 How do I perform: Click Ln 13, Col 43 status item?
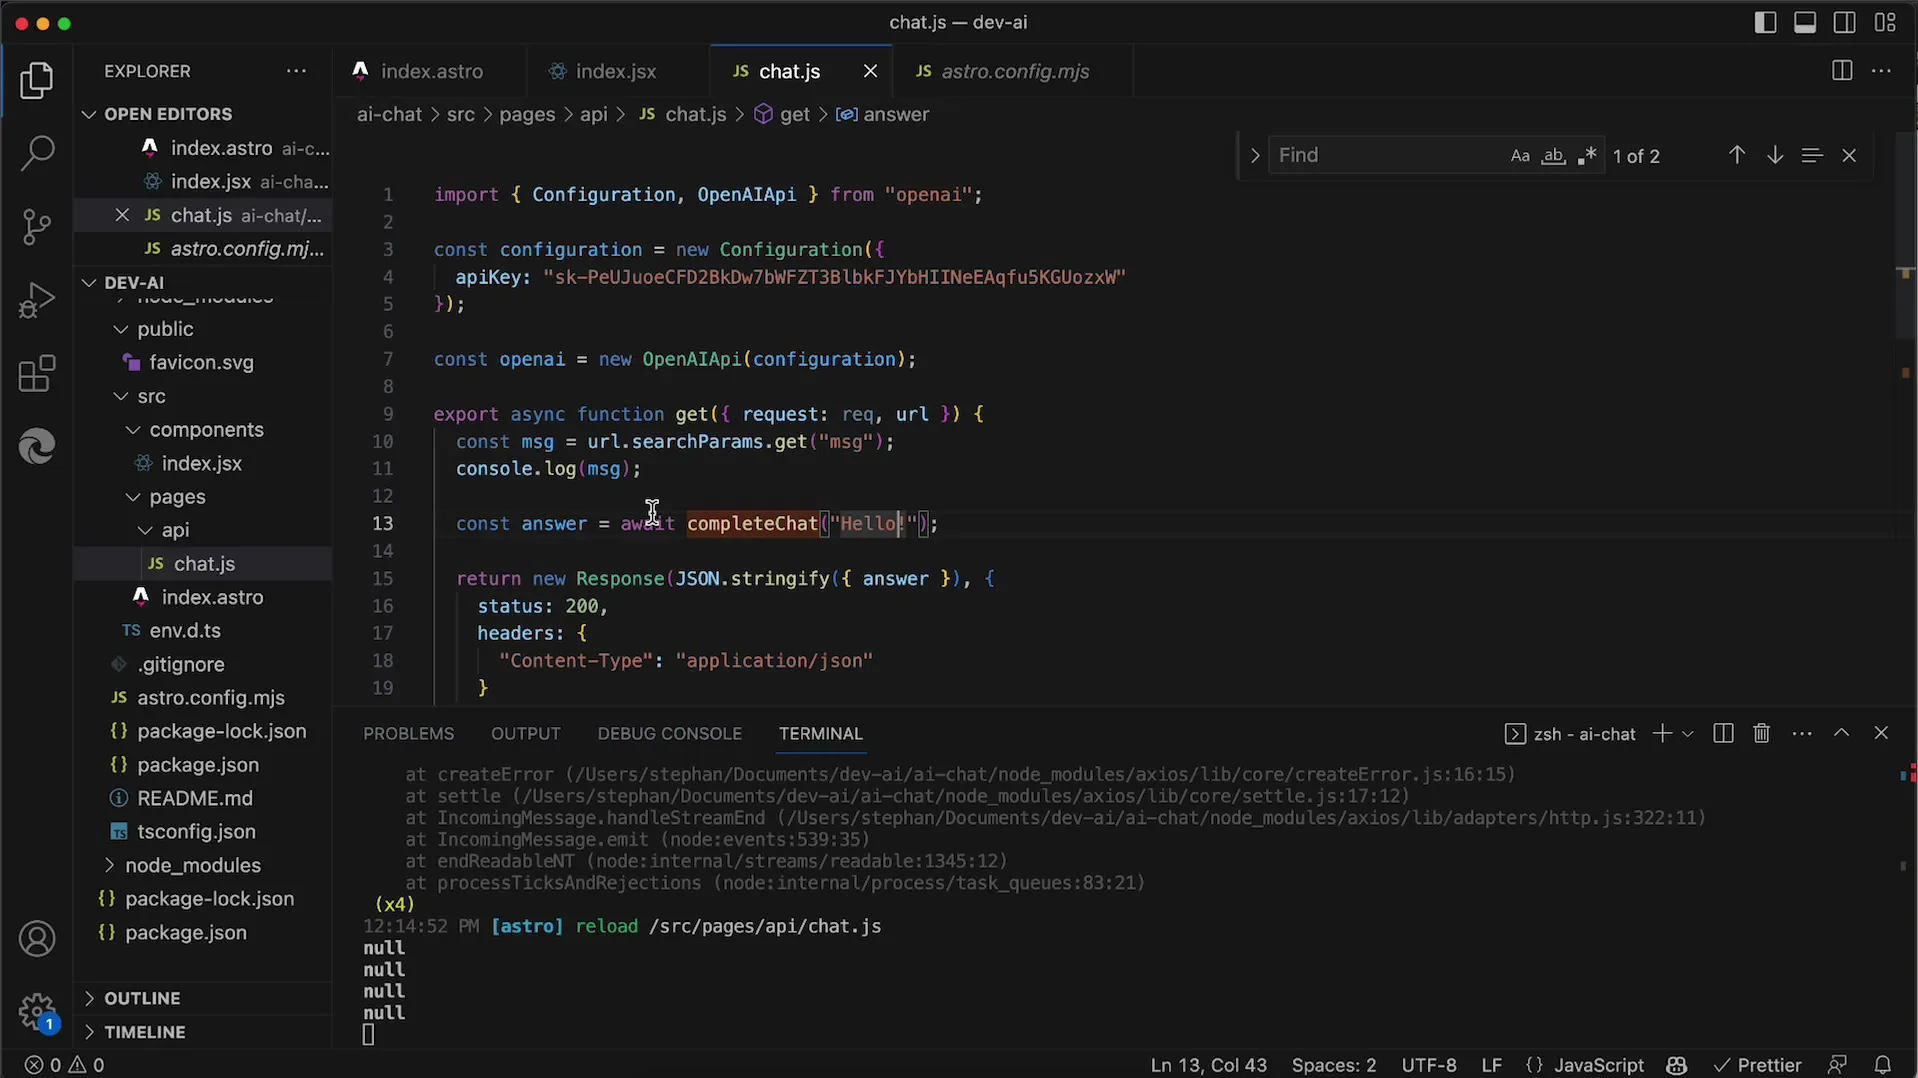coord(1208,1065)
